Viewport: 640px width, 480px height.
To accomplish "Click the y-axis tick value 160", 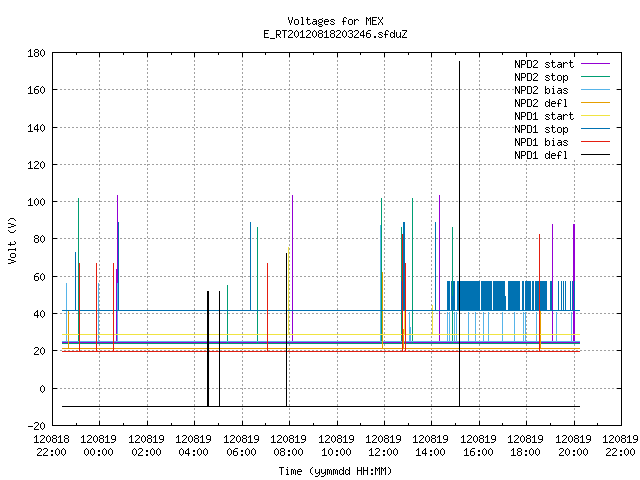I will (36, 90).
